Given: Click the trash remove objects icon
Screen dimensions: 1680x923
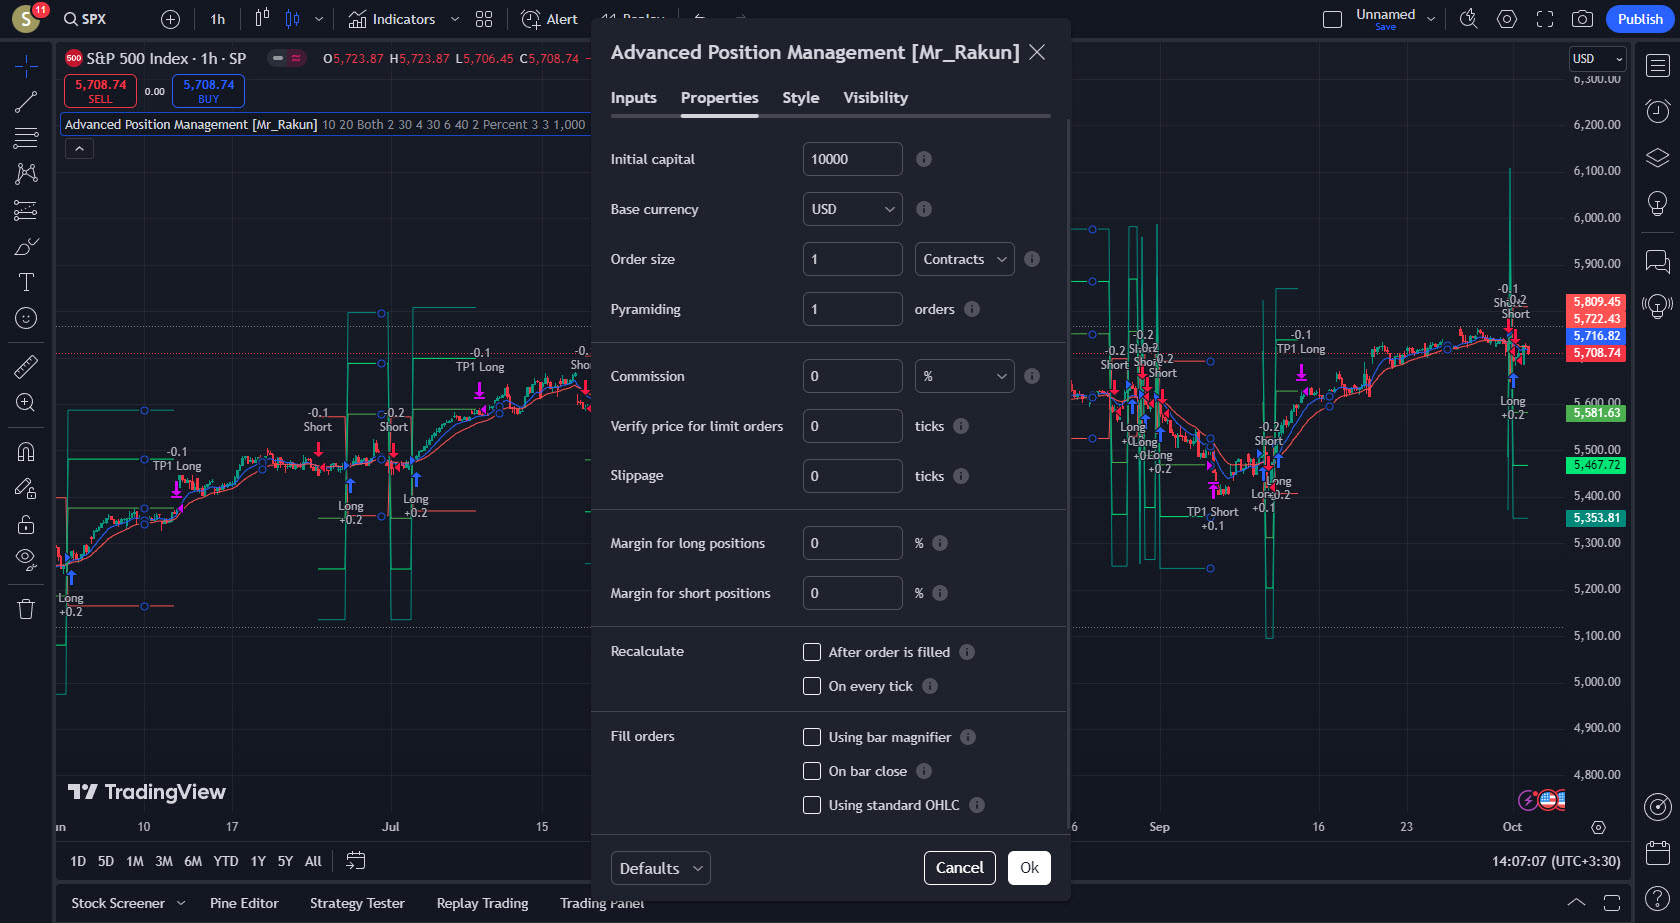Looking at the screenshot, I should [26, 609].
